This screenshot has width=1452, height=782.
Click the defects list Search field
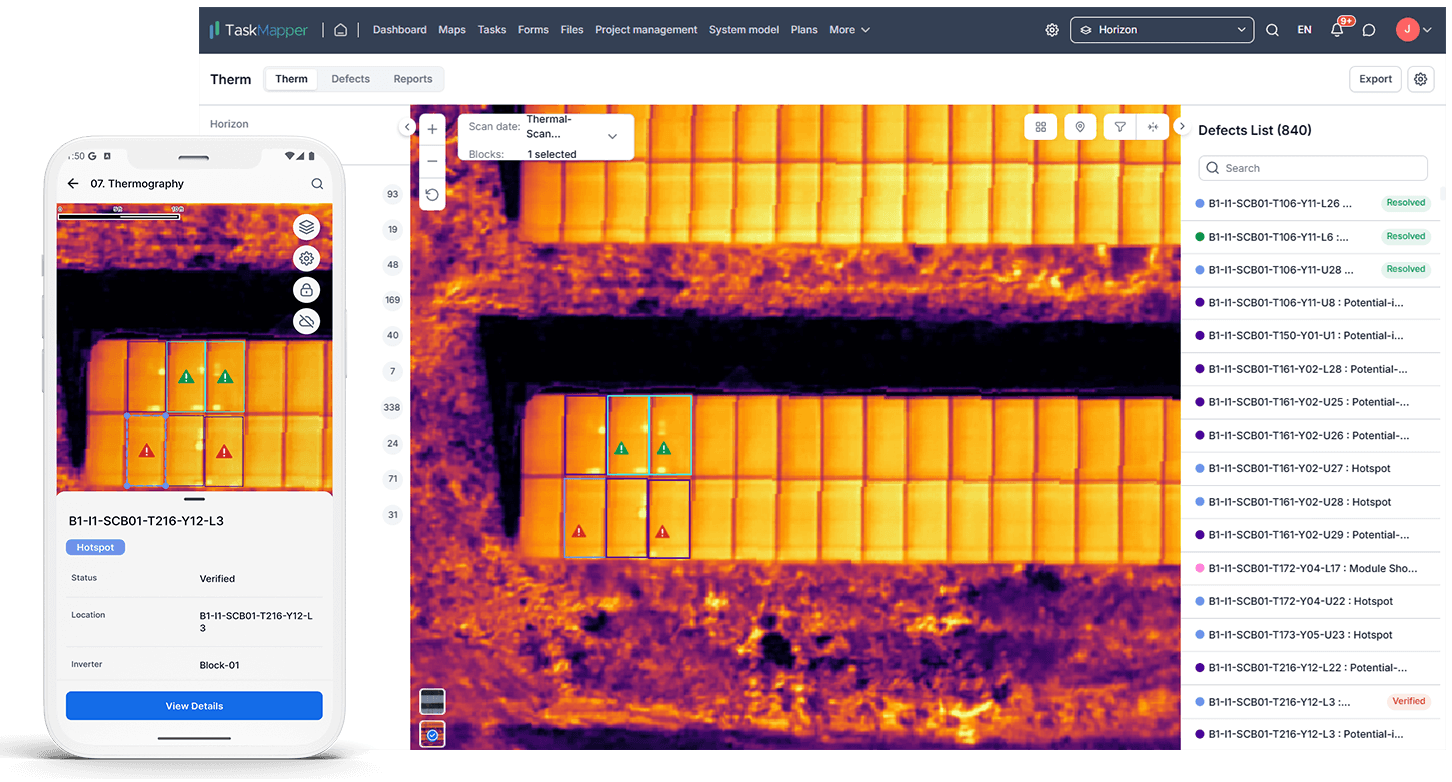click(1312, 168)
